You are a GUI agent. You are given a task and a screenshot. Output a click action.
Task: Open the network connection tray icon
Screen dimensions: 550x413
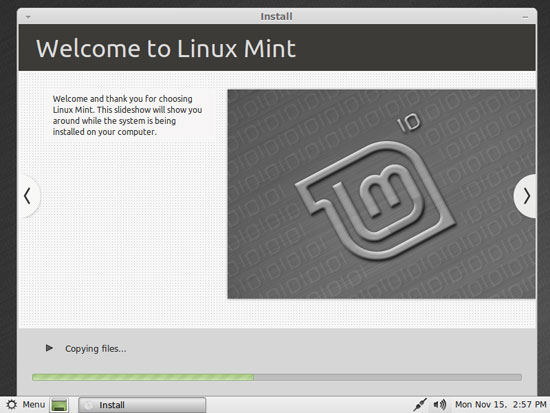pos(420,405)
